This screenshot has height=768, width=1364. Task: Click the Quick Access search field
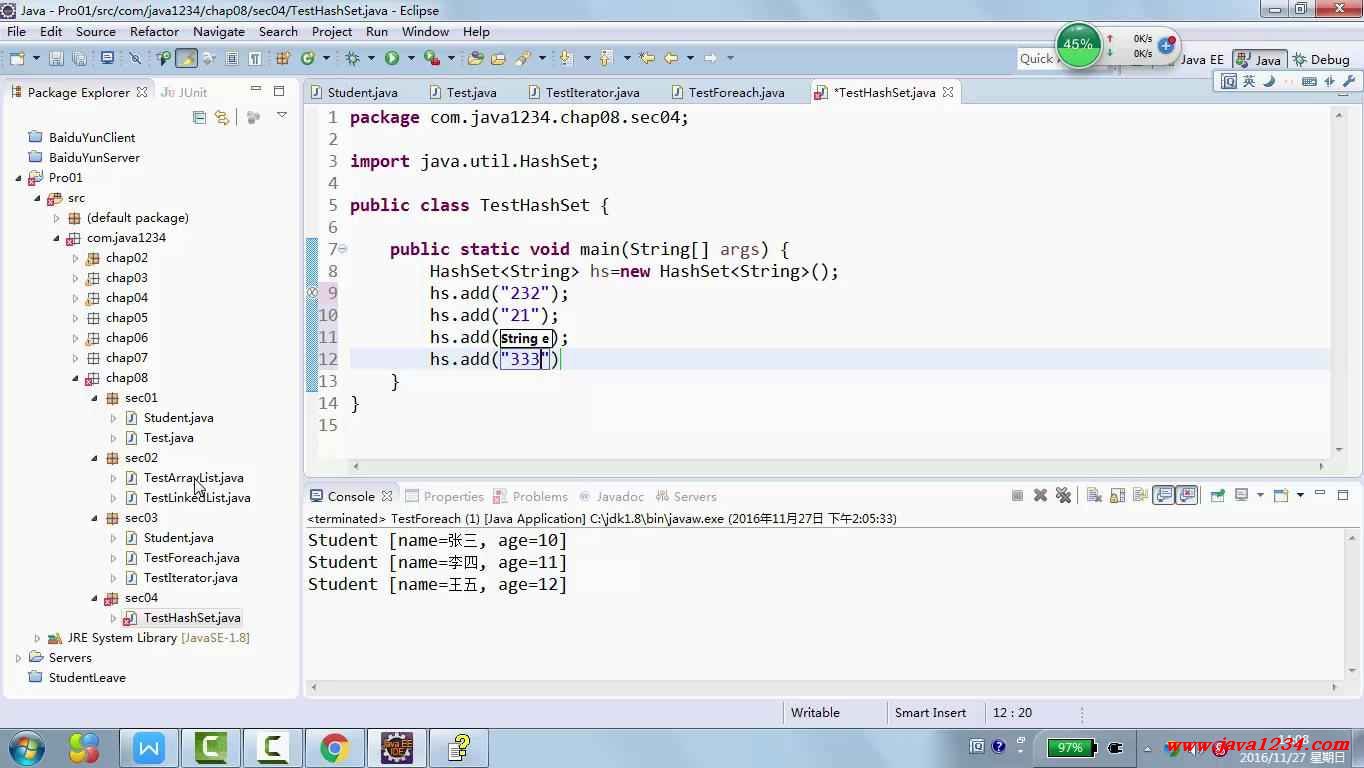pos(1037,59)
